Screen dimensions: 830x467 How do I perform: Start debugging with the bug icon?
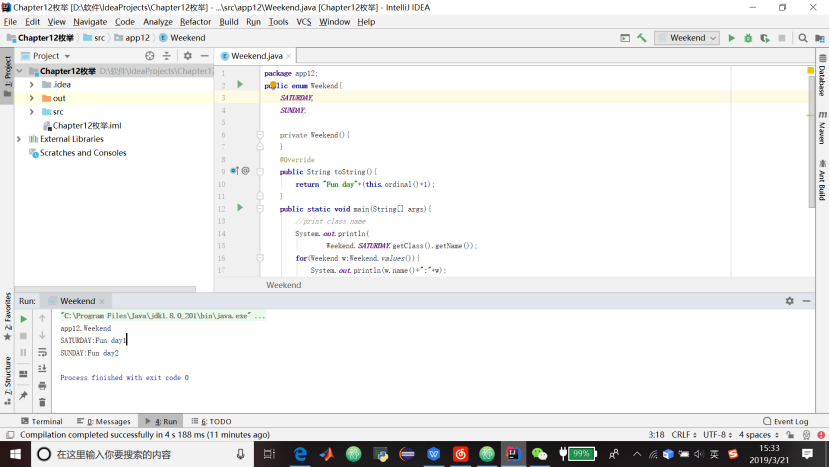coord(748,38)
